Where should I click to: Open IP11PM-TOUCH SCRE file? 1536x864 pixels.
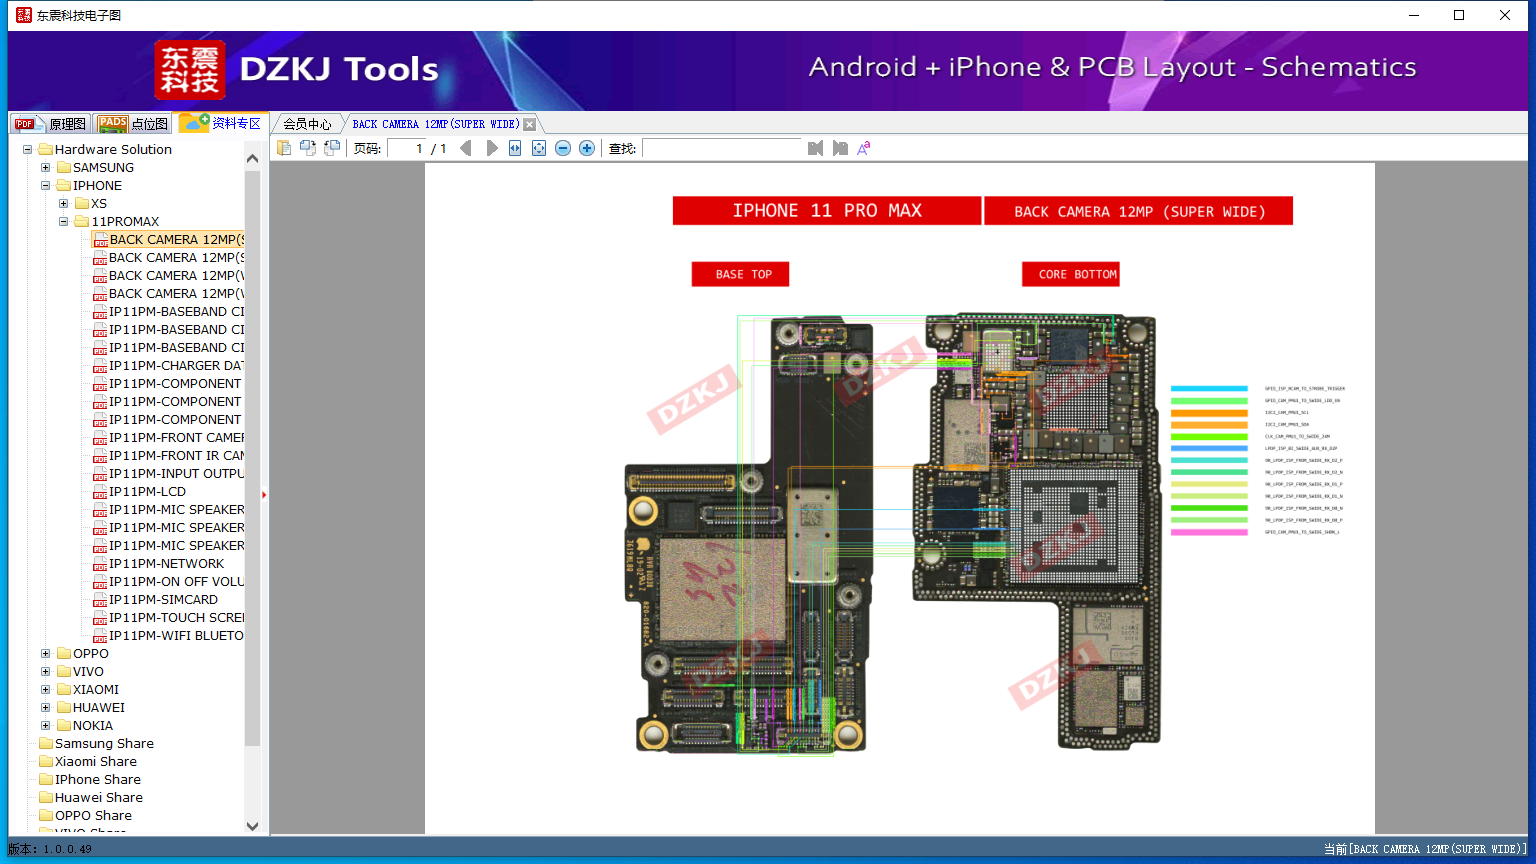point(168,618)
